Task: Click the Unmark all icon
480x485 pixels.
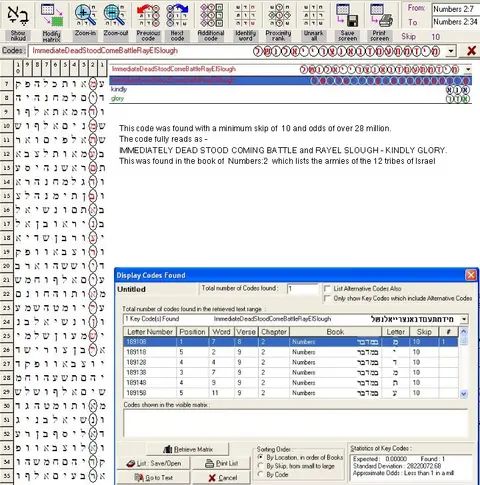Action: pyautogui.click(x=313, y=16)
